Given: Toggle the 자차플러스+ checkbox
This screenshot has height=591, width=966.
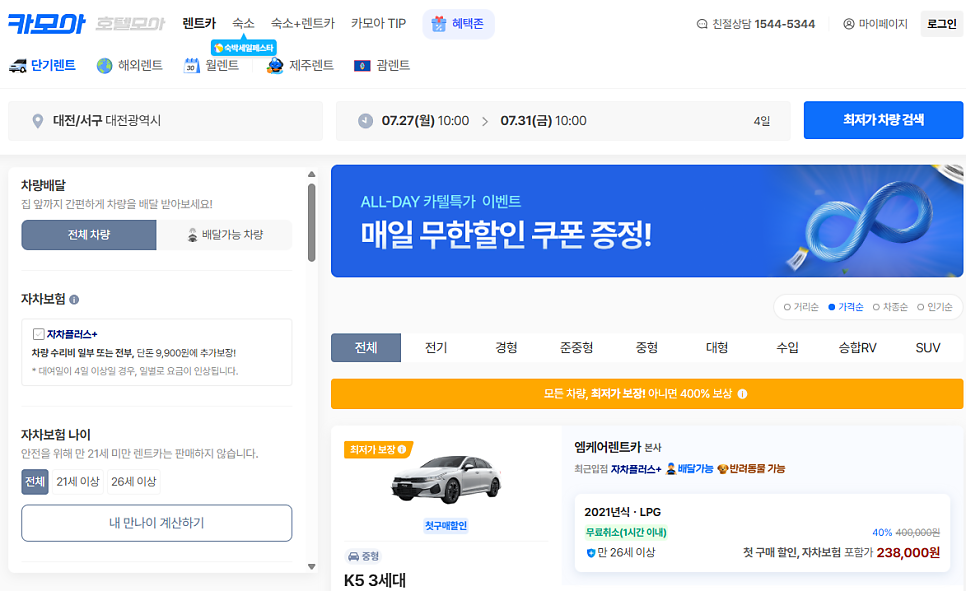Looking at the screenshot, I should pos(39,334).
